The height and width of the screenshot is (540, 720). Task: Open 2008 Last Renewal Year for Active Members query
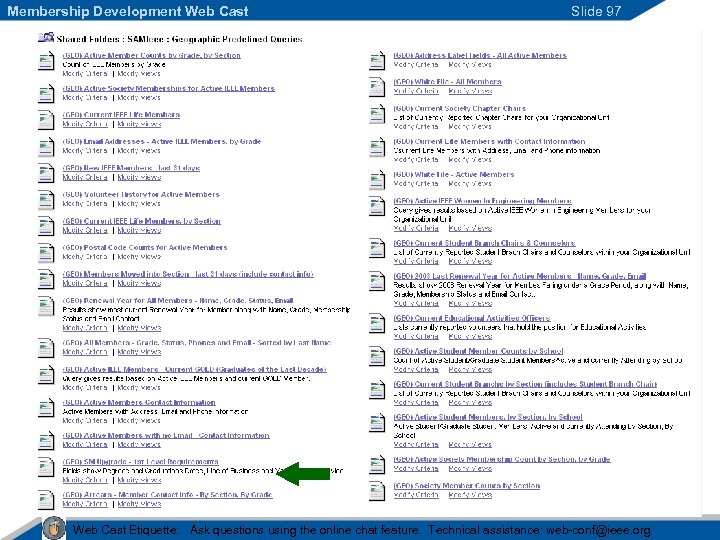tap(520, 276)
